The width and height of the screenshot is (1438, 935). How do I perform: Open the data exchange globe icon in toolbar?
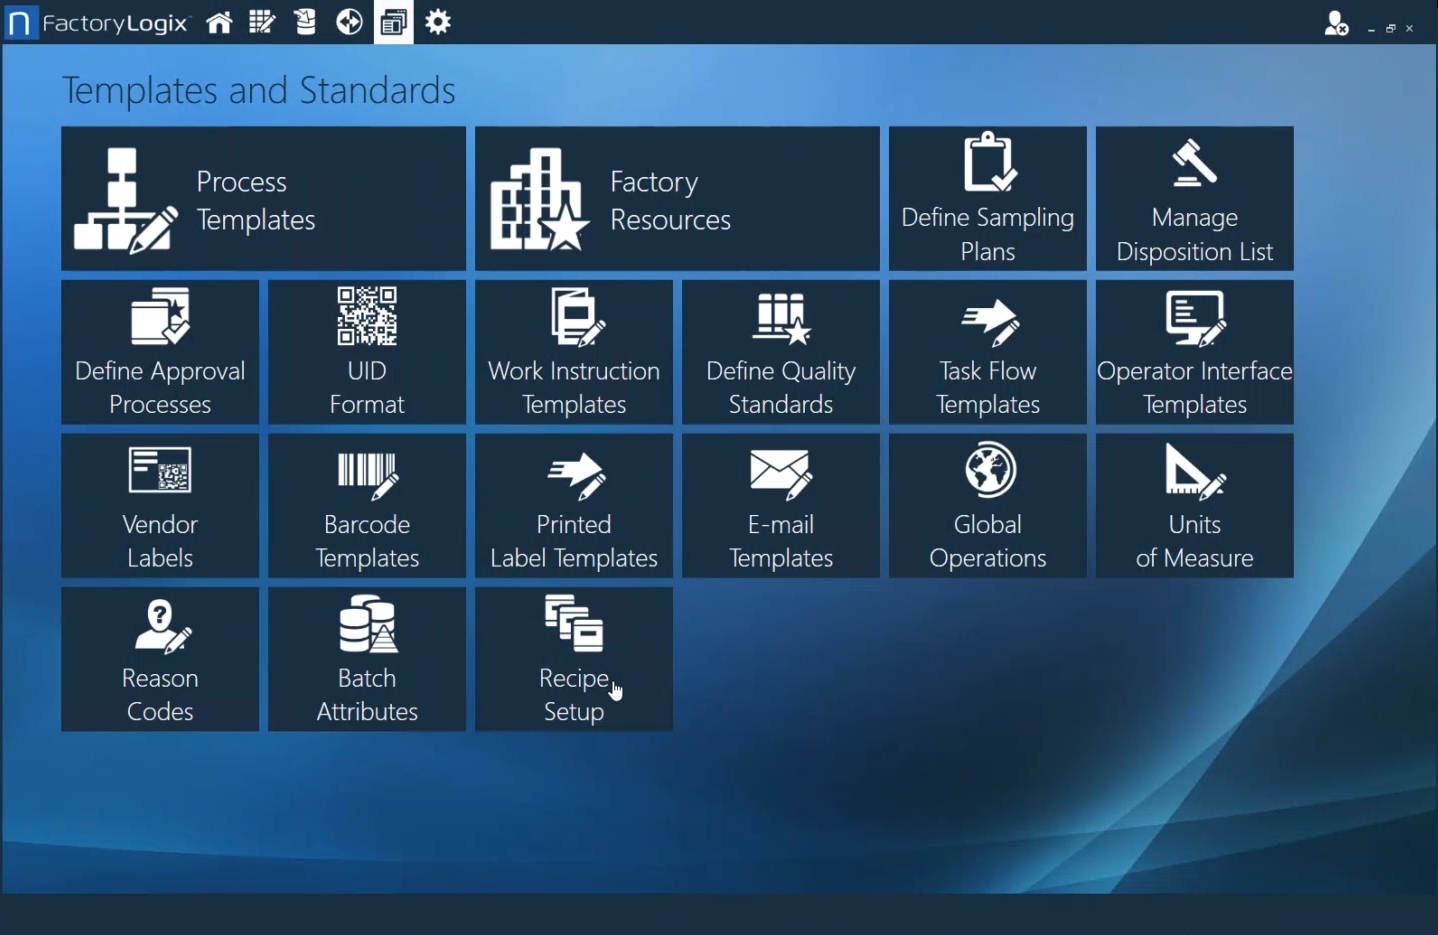[349, 22]
